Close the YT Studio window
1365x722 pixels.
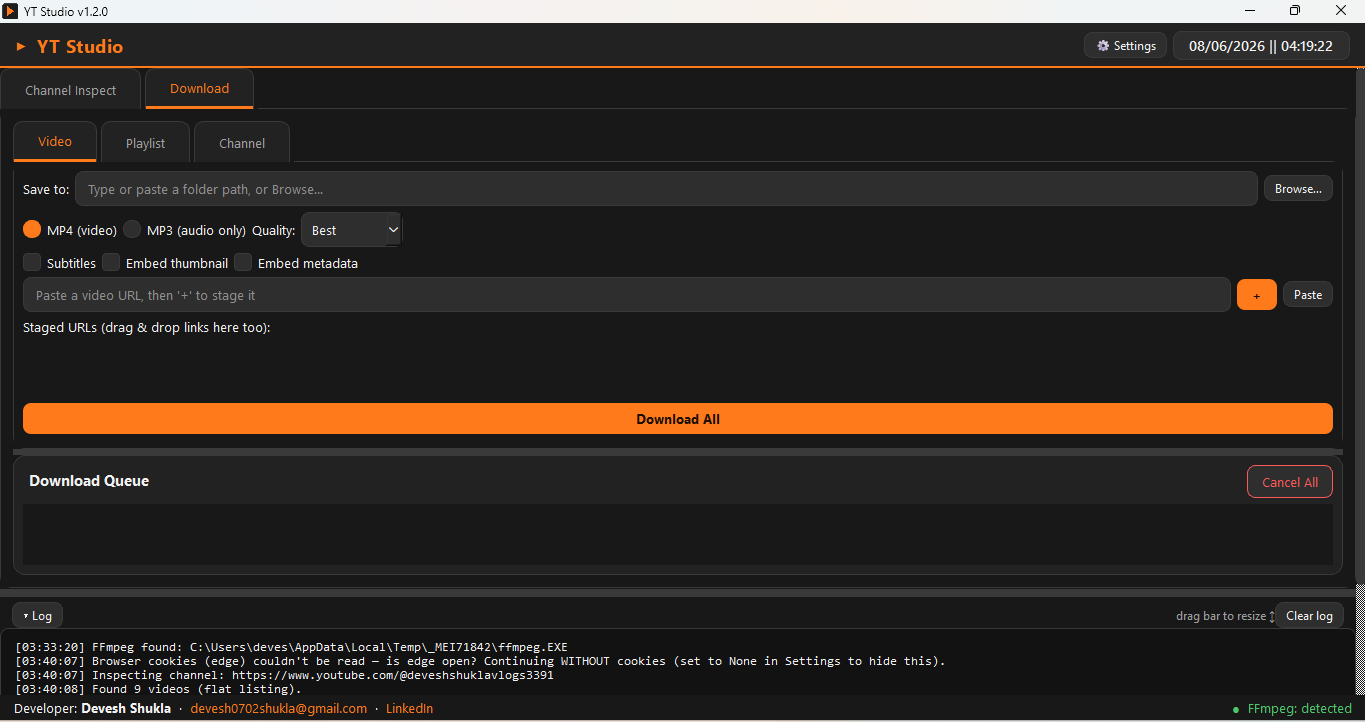[x=1341, y=11]
